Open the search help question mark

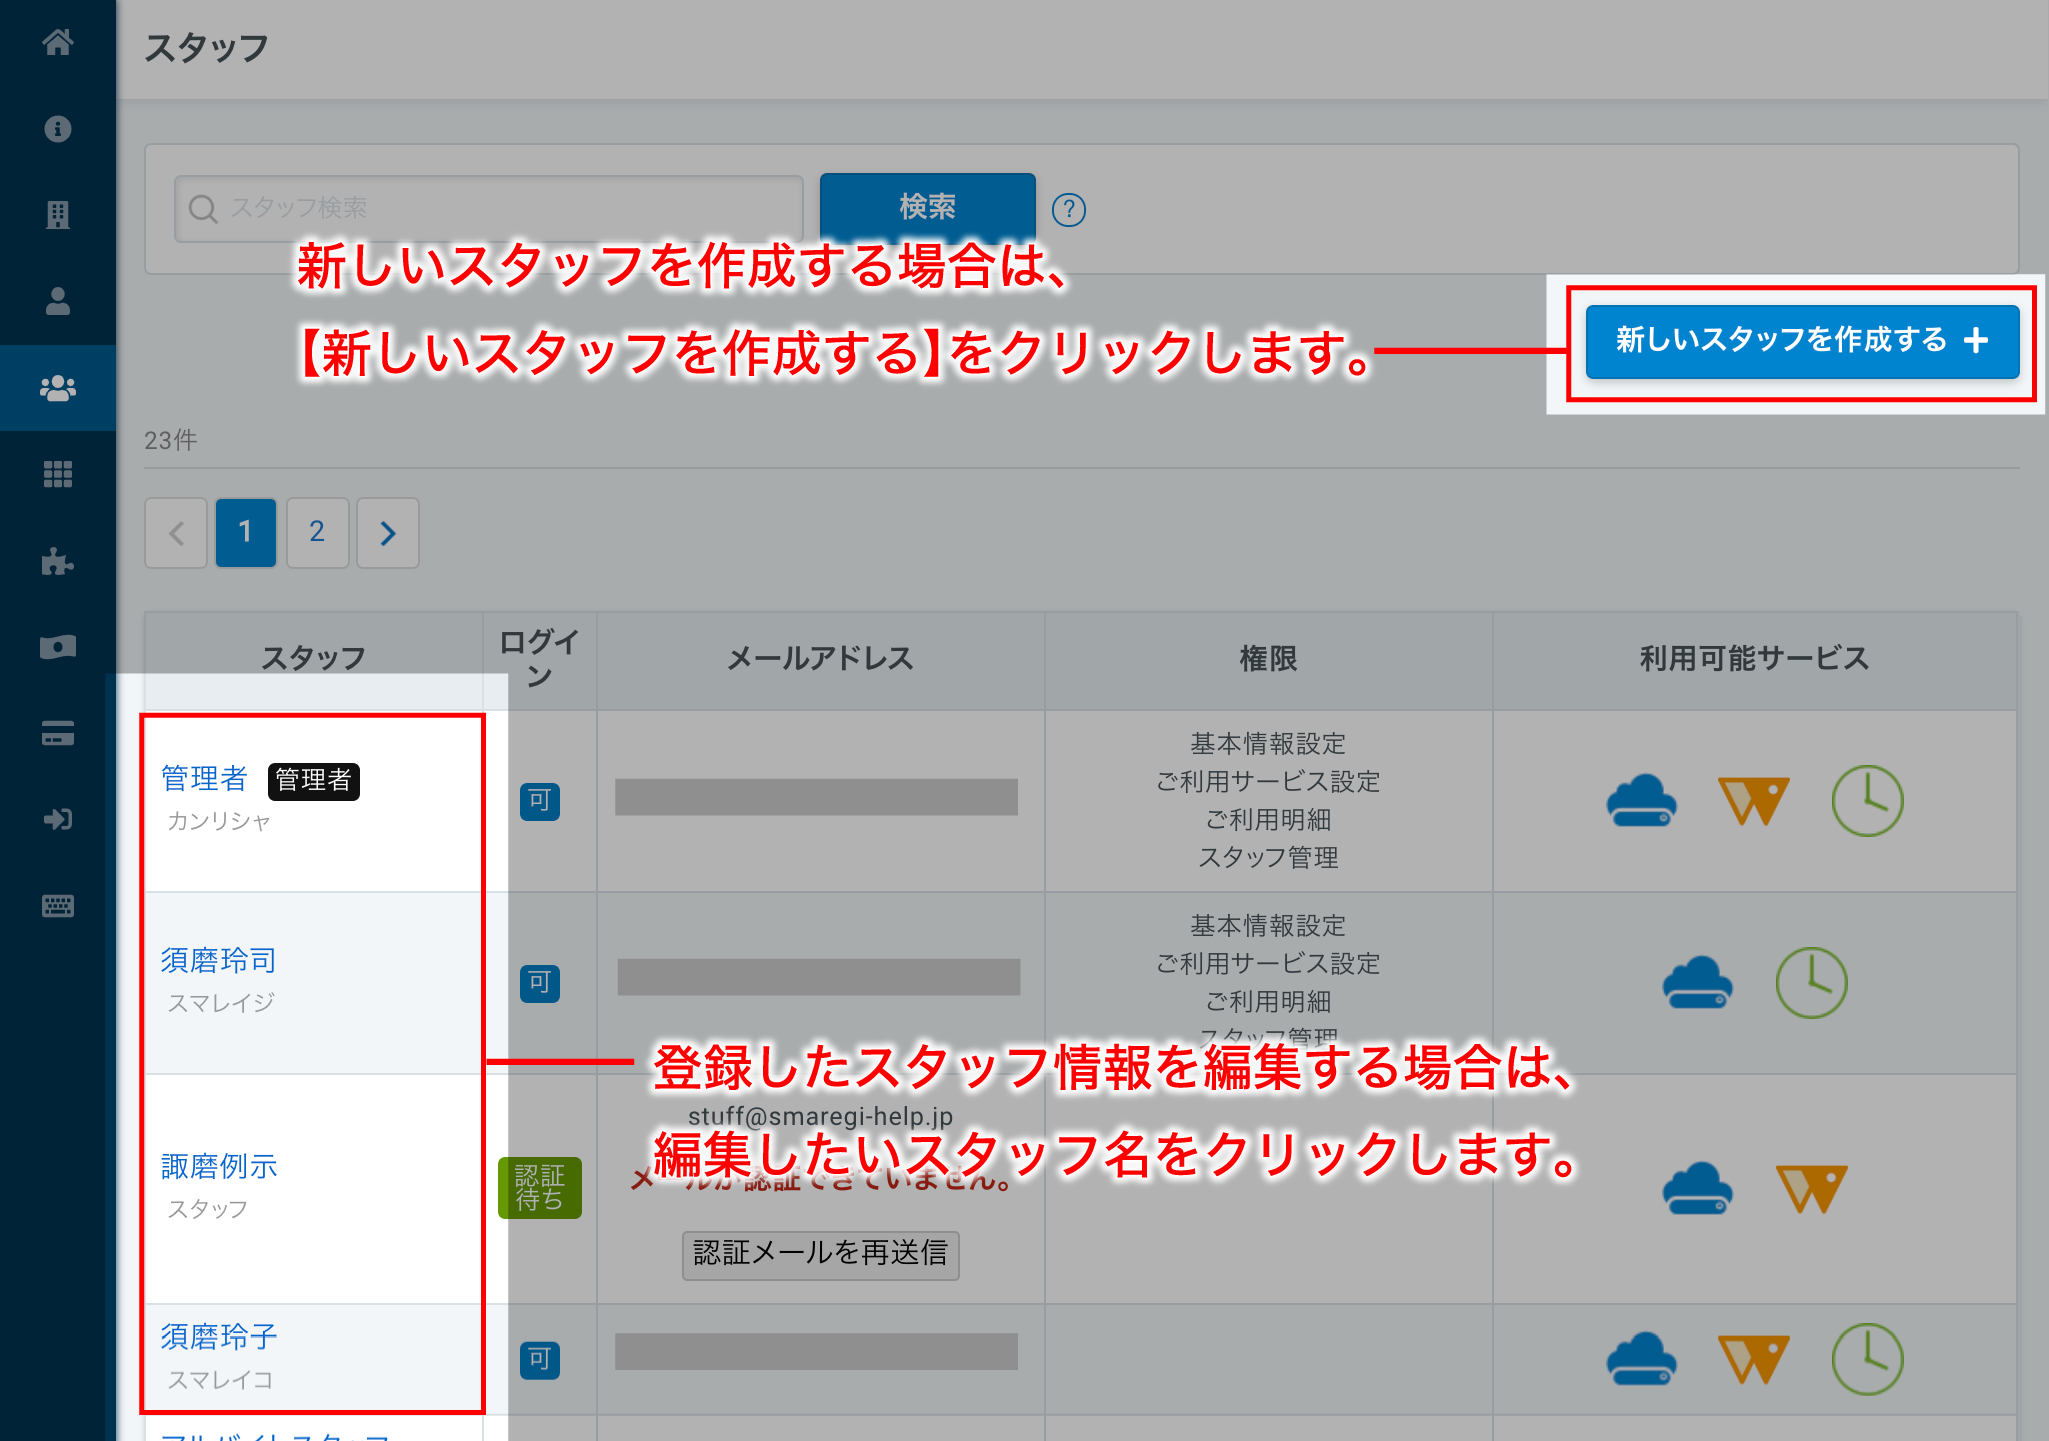(1068, 209)
